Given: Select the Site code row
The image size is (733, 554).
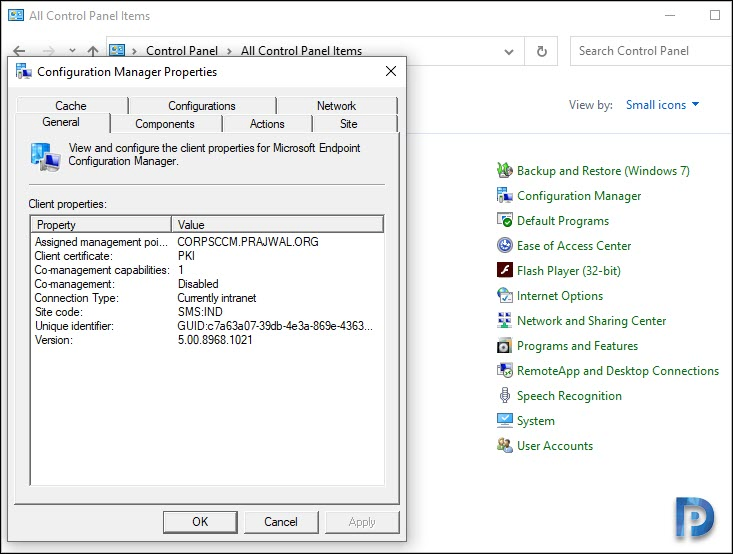Looking at the screenshot, I should 207,312.
